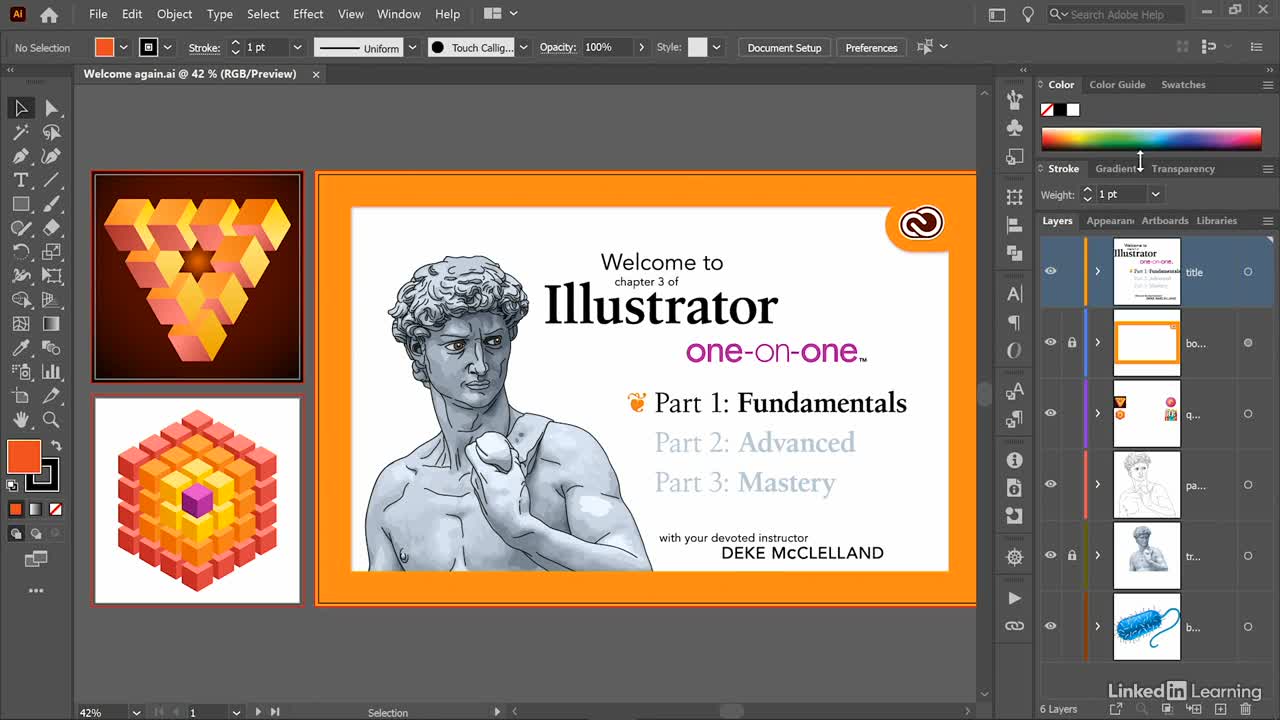Swap fill and stroke colors
Image resolution: width=1280 pixels, height=720 pixels.
(56, 446)
